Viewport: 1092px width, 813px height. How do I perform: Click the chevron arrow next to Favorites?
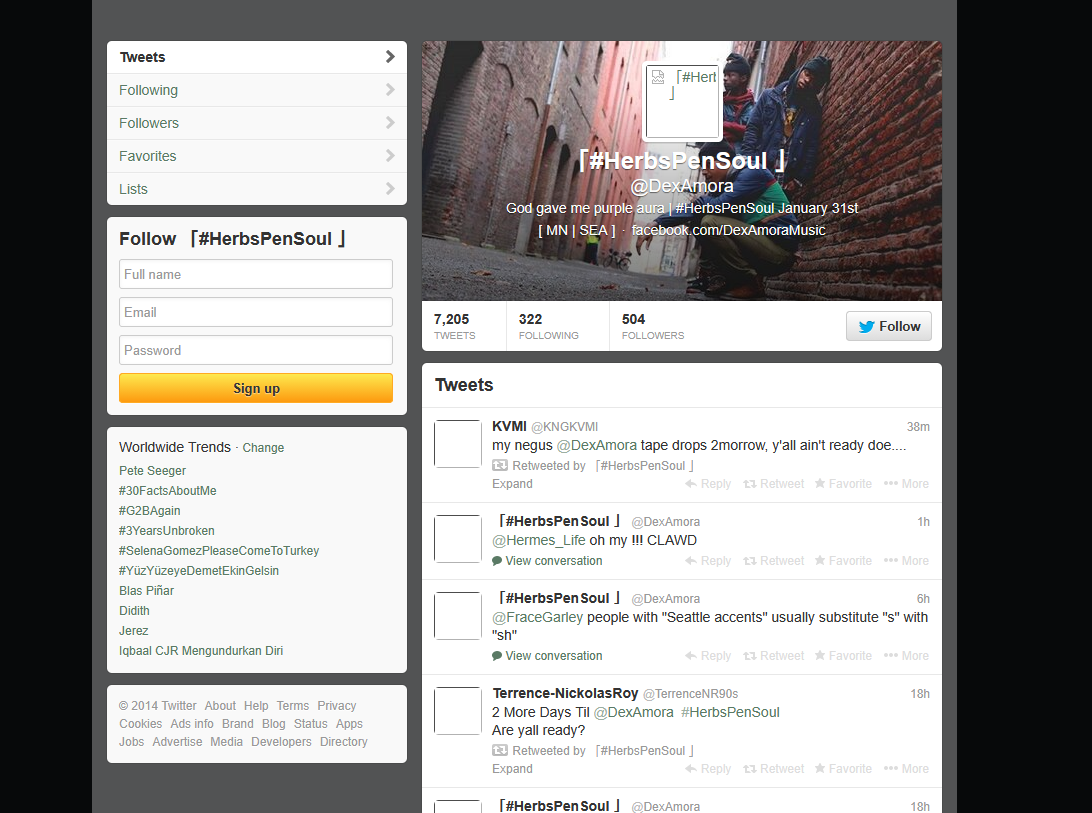pyautogui.click(x=390, y=156)
